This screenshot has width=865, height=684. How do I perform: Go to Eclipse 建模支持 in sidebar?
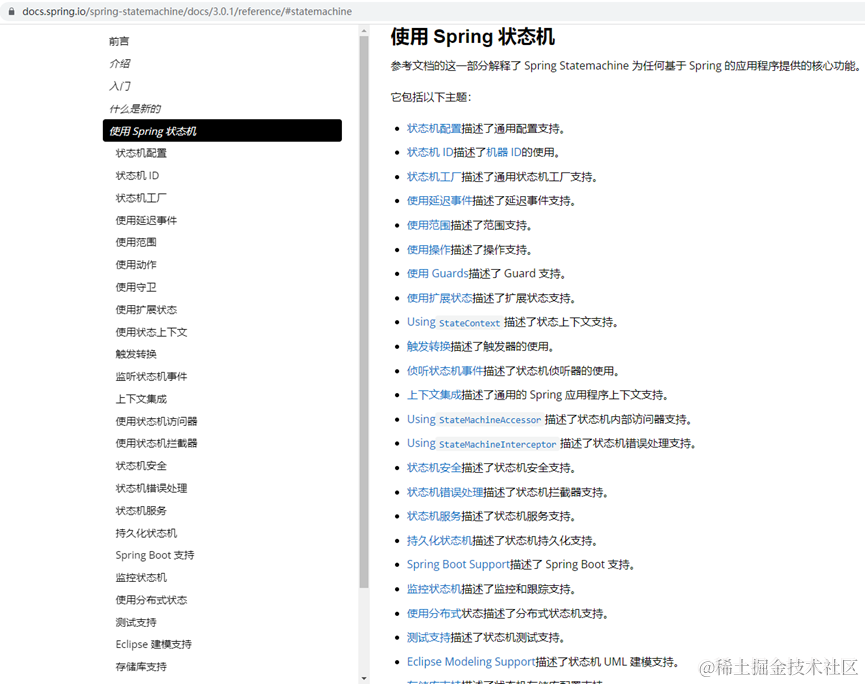153,644
